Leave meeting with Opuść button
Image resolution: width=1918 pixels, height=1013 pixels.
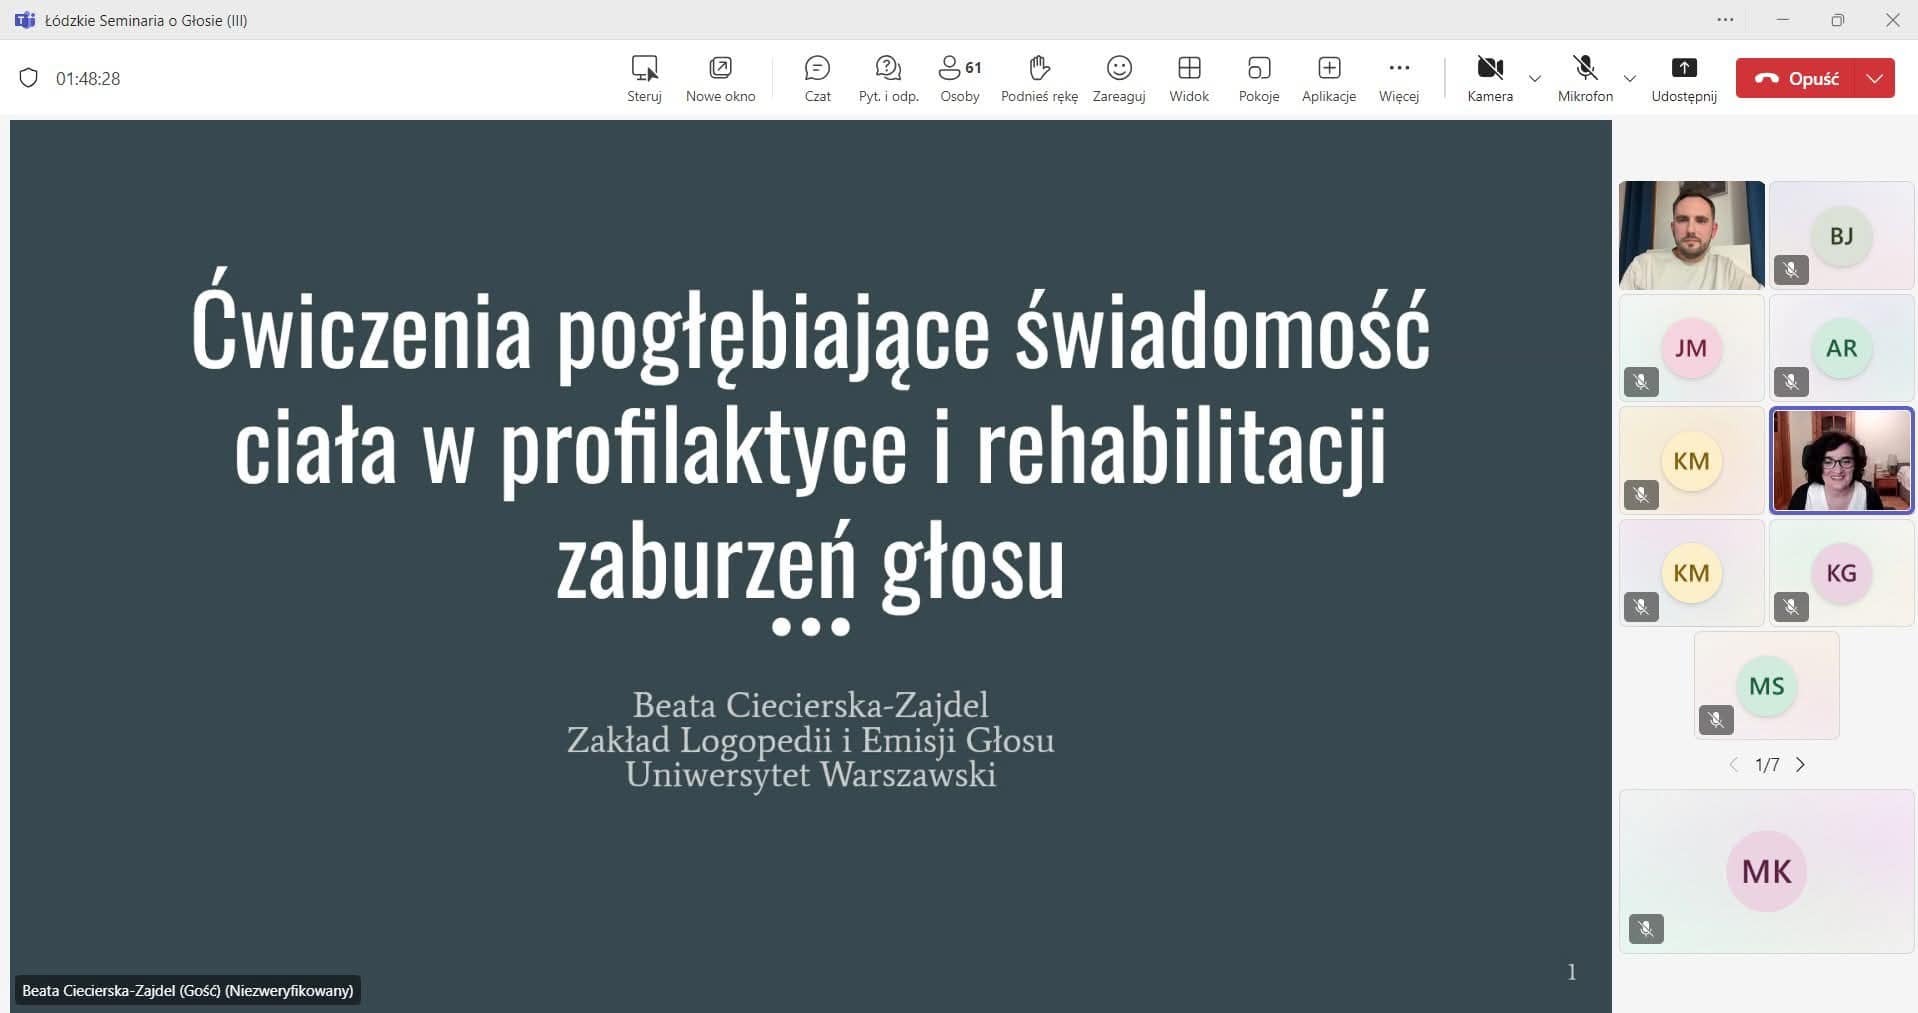pyautogui.click(x=1797, y=78)
